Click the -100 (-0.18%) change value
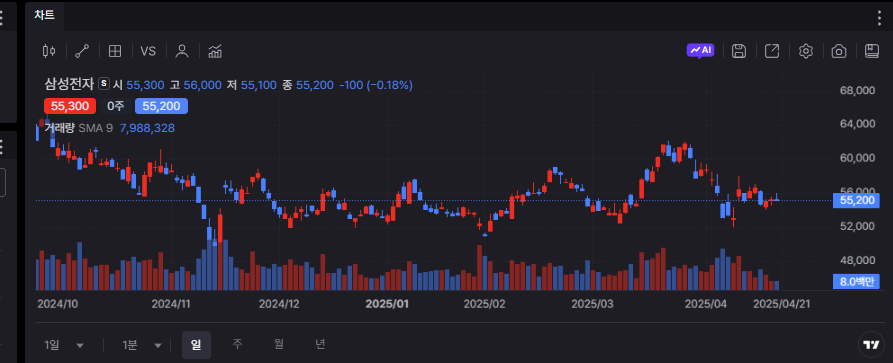Viewport: 893px width, 363px height. pyautogui.click(x=376, y=85)
